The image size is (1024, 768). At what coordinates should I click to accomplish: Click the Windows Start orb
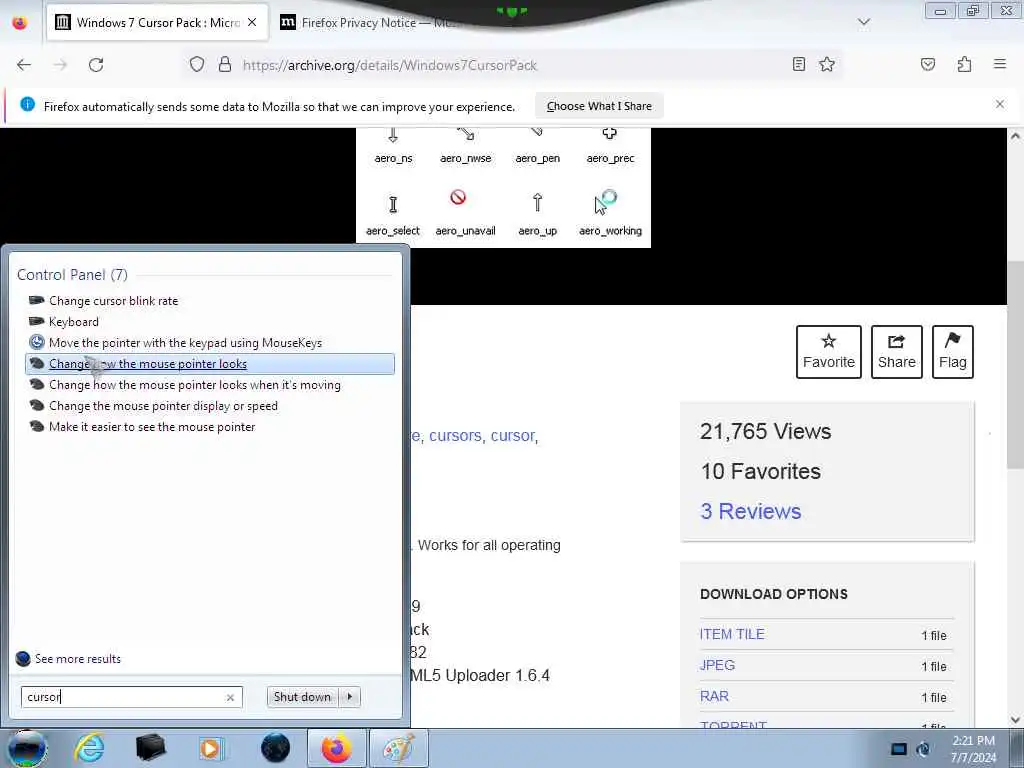(x=27, y=748)
